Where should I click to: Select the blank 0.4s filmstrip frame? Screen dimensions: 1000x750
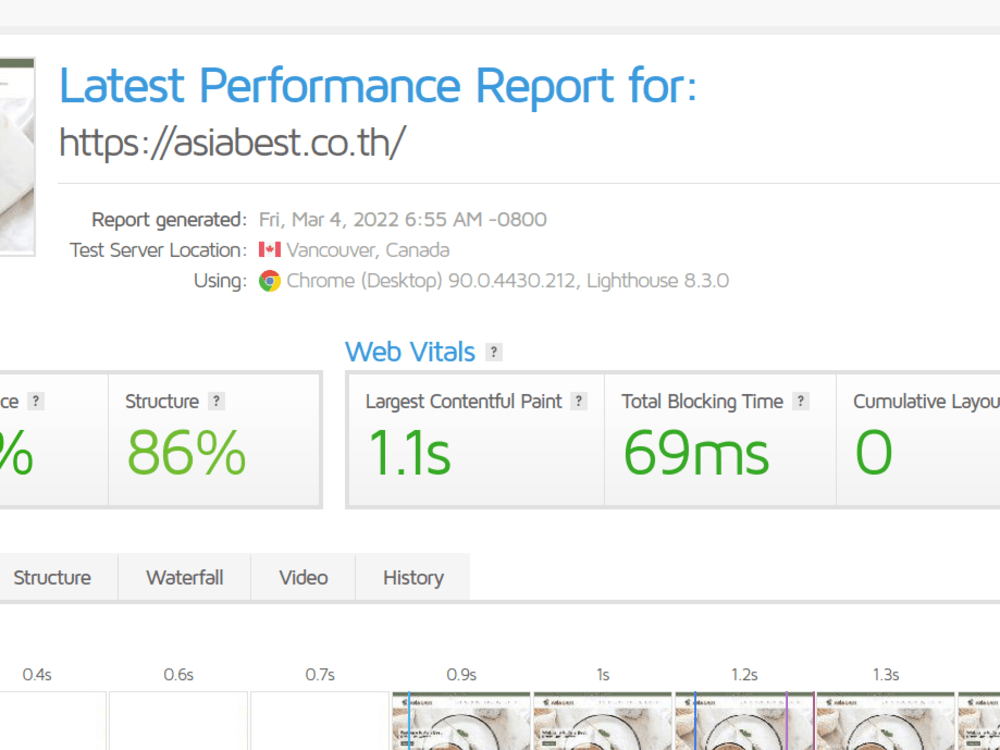[52, 721]
